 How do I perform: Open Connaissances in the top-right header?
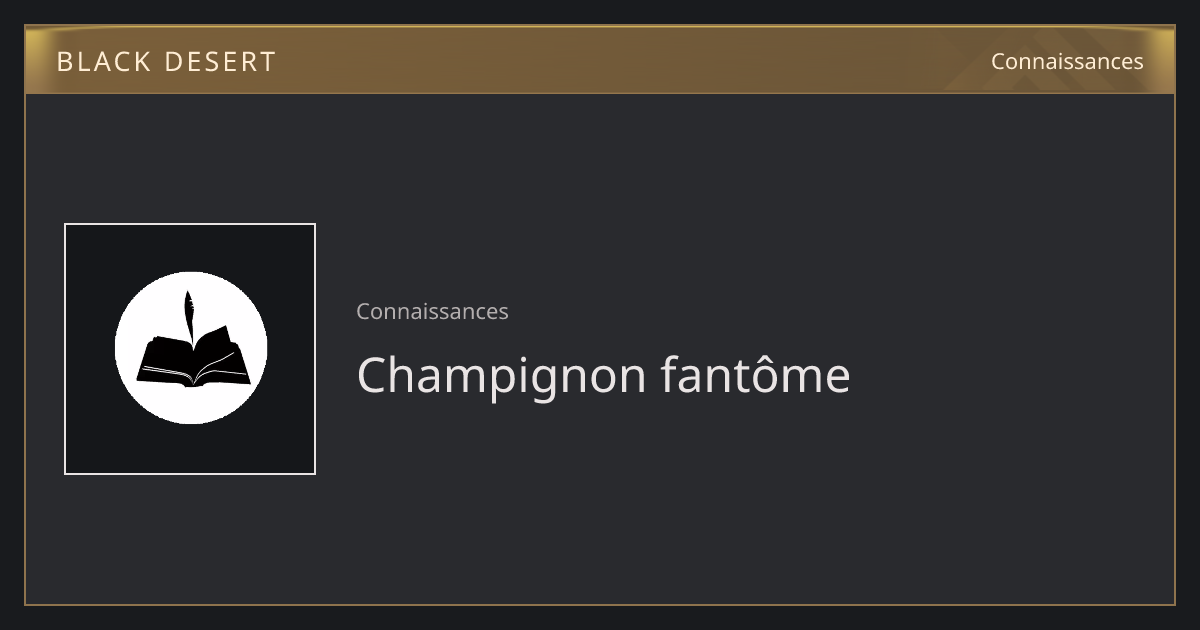pyautogui.click(x=1067, y=61)
